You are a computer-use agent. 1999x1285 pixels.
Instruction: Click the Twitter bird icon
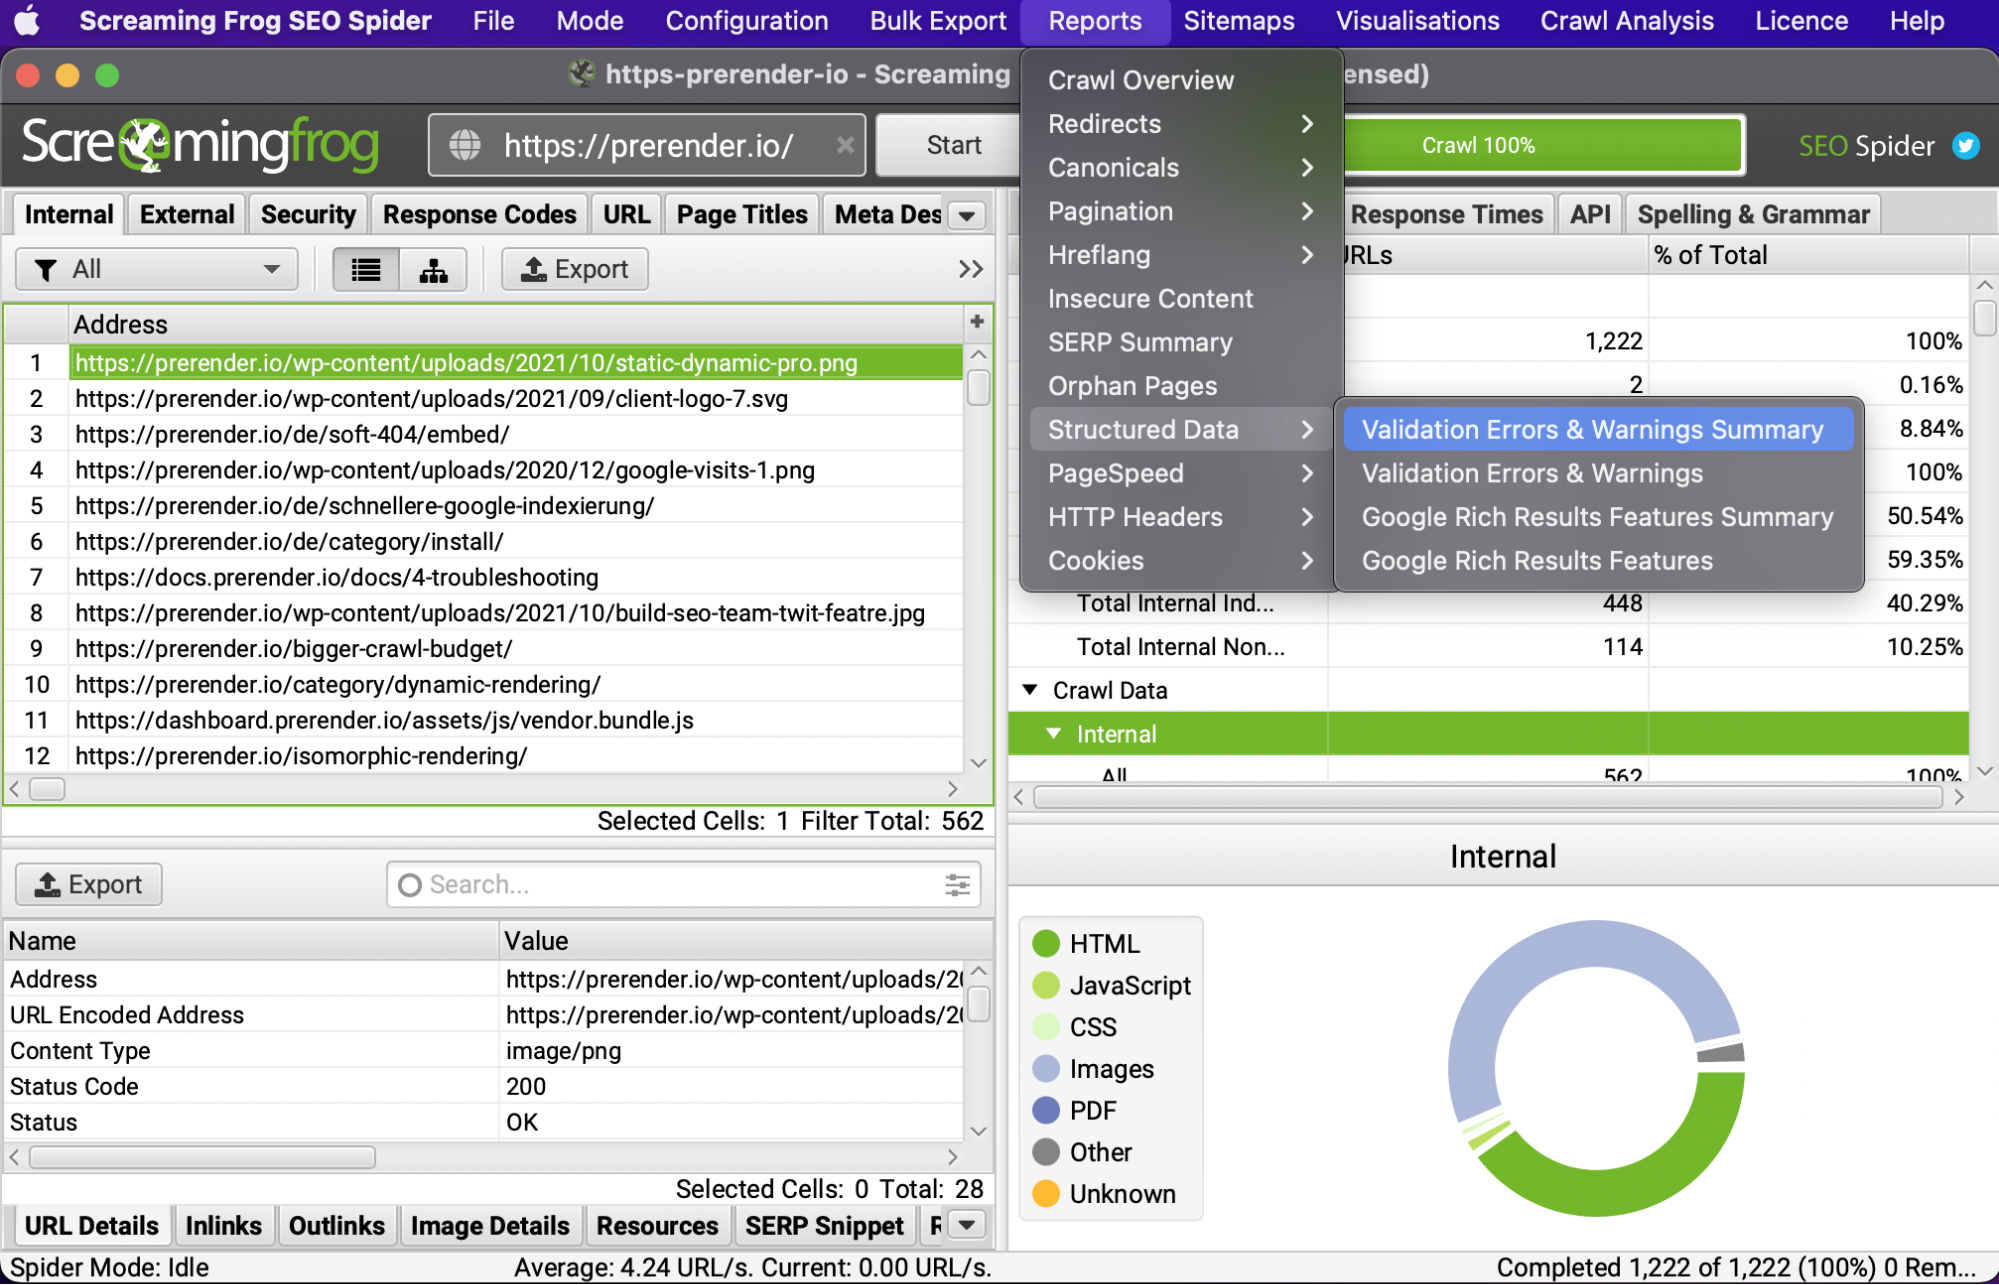1965,146
